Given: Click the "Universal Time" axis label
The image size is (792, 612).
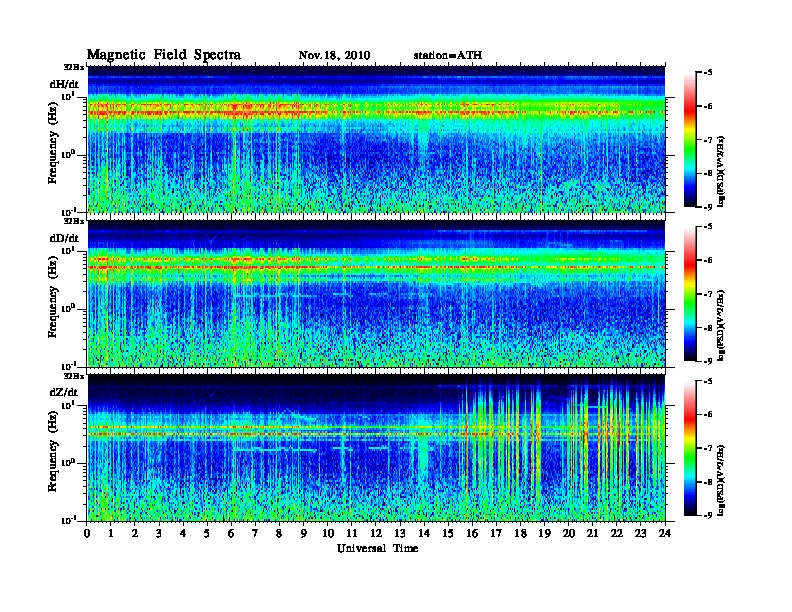Looking at the screenshot, I should point(377,548).
